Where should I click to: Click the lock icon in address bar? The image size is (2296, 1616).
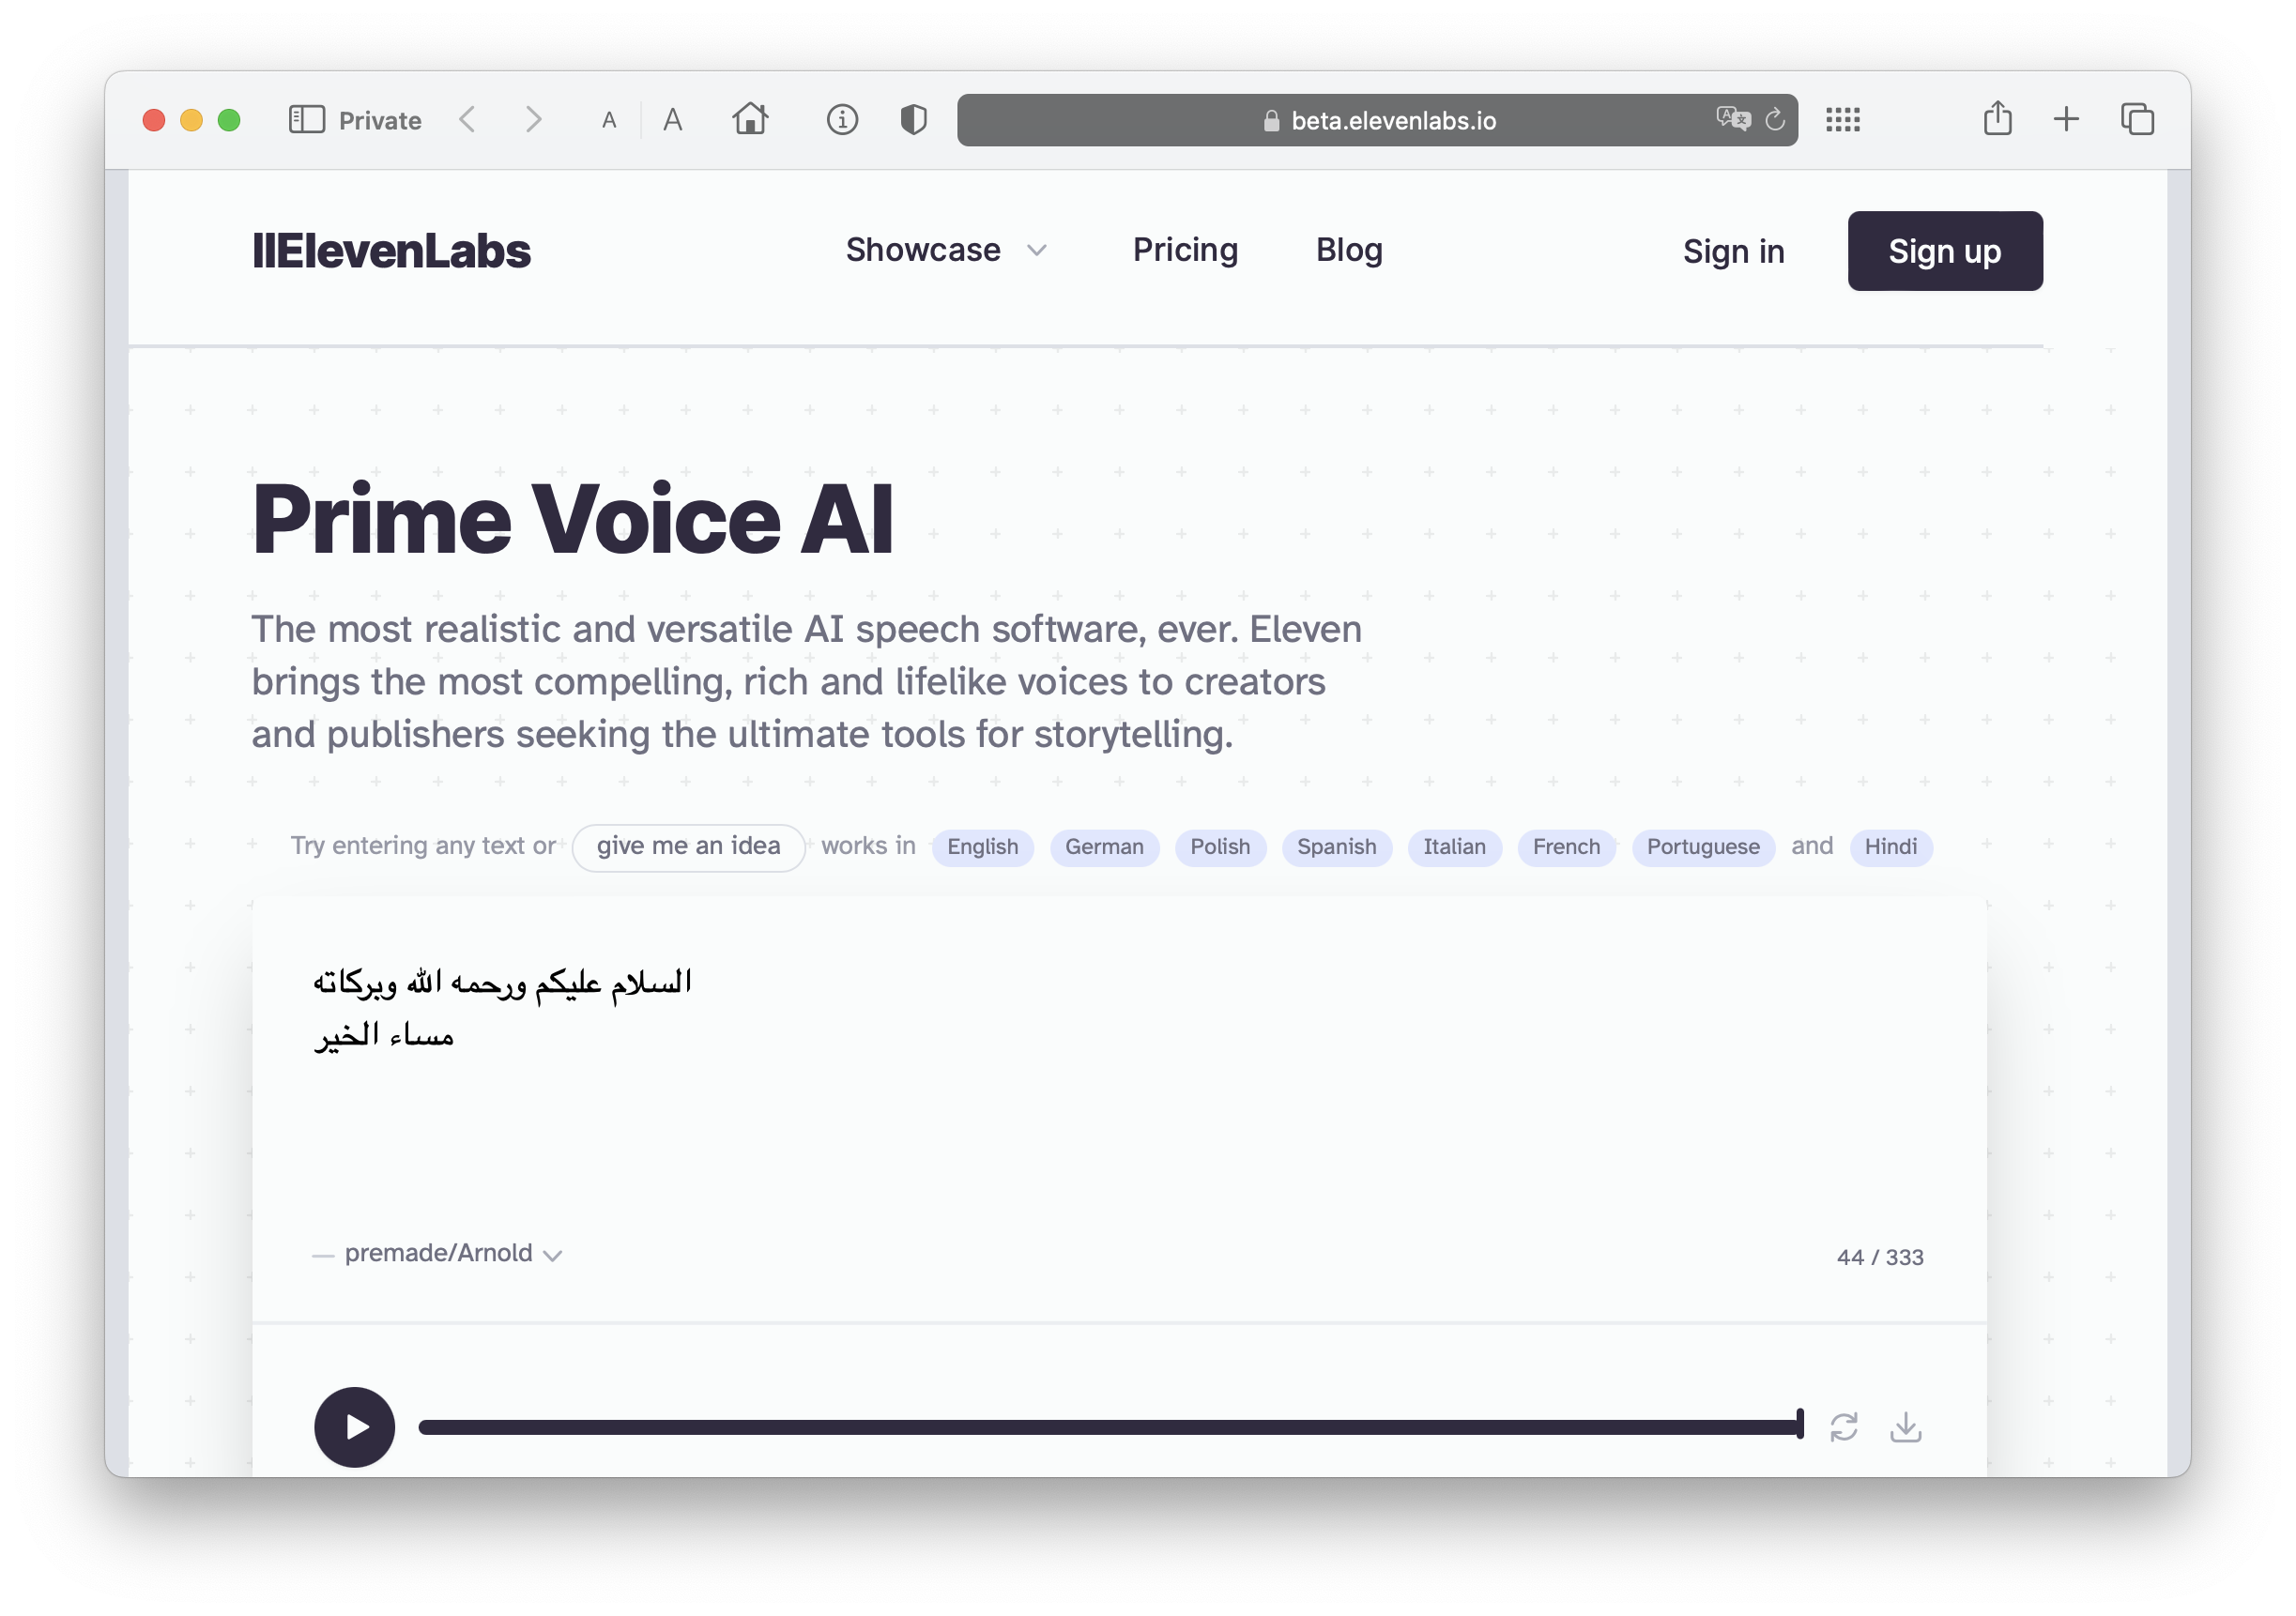[1270, 120]
